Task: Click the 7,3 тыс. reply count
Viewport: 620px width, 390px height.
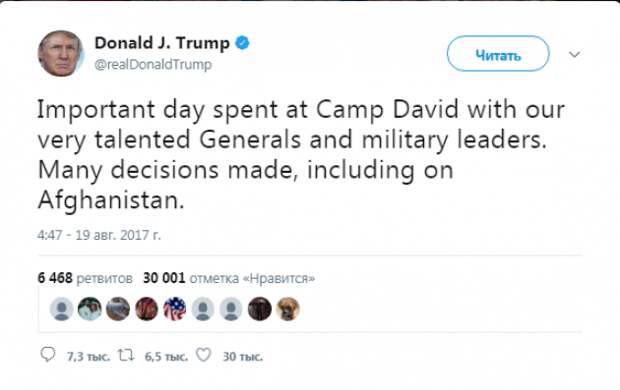Action: tap(88, 357)
